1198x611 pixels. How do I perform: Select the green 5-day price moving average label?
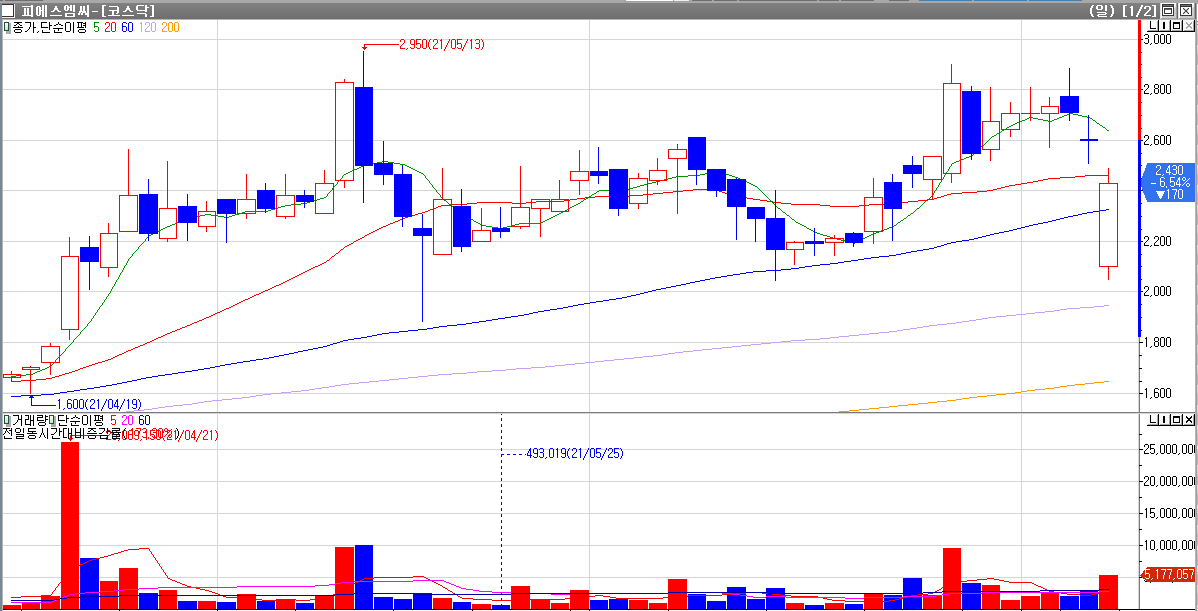[x=96, y=27]
